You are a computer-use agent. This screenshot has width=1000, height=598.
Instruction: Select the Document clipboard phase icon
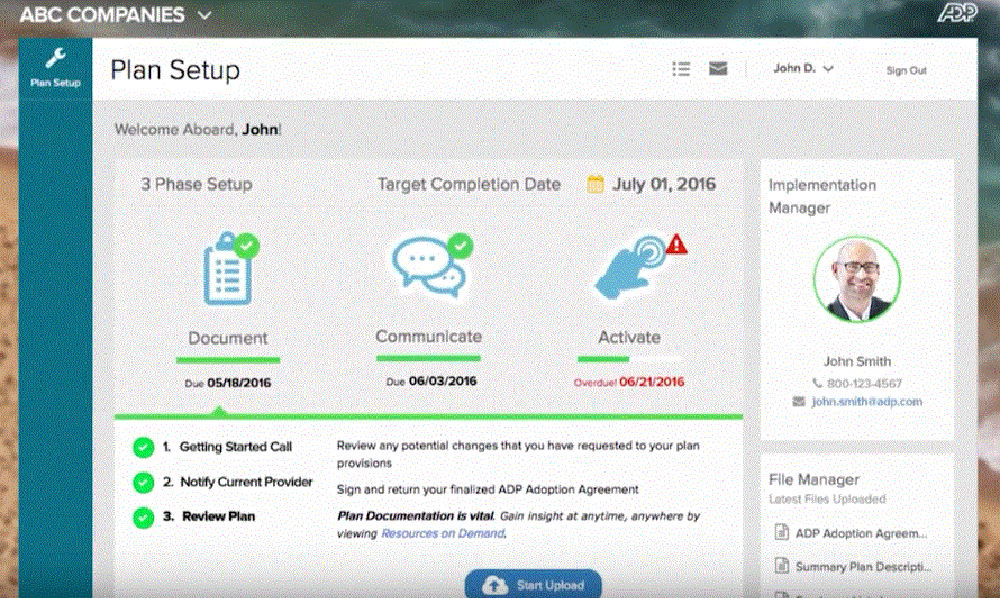(228, 270)
